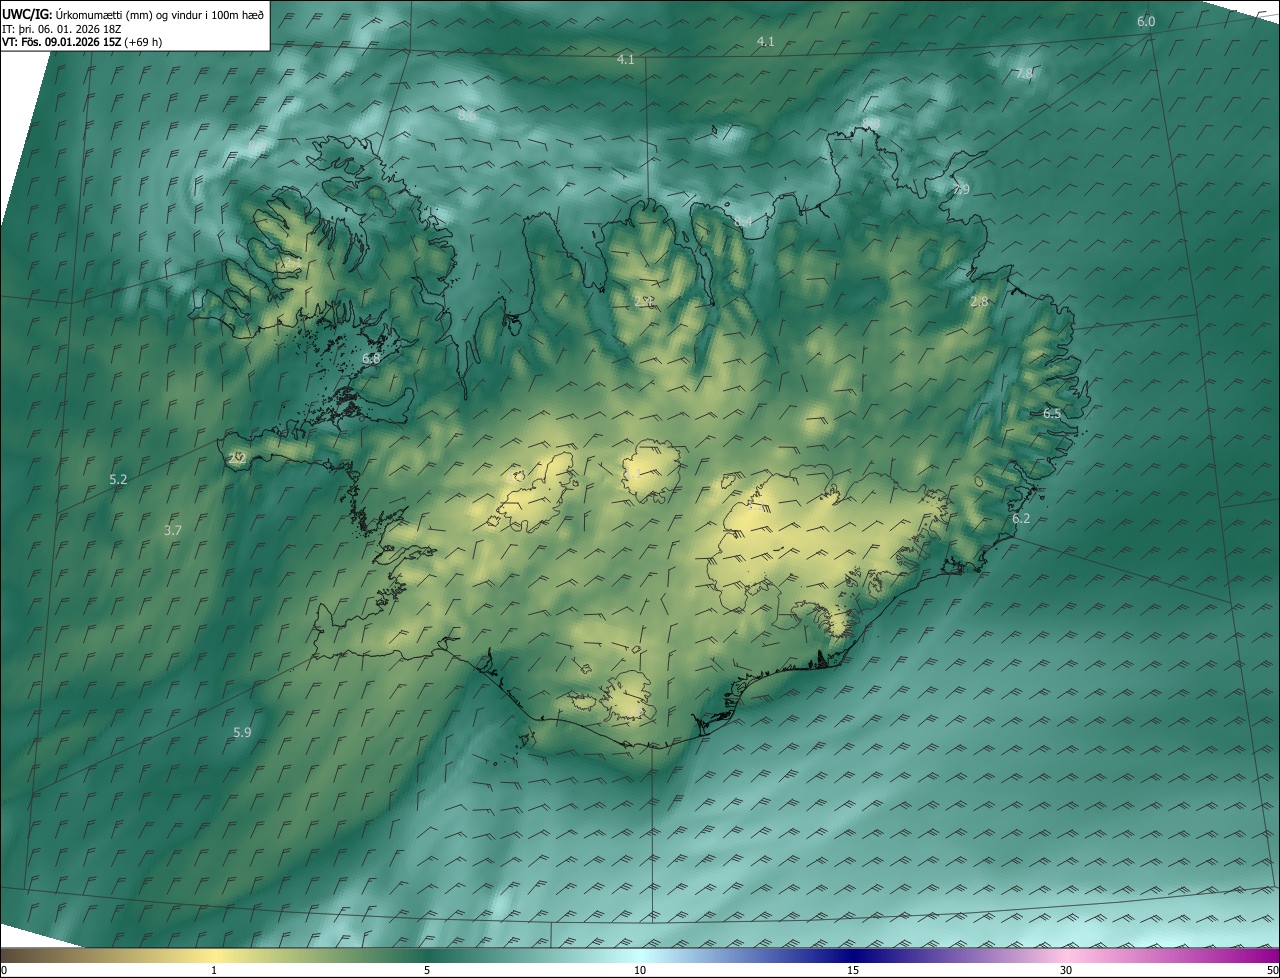Select the 7.8 value label on the map
The image size is (1280, 978).
point(1024,74)
